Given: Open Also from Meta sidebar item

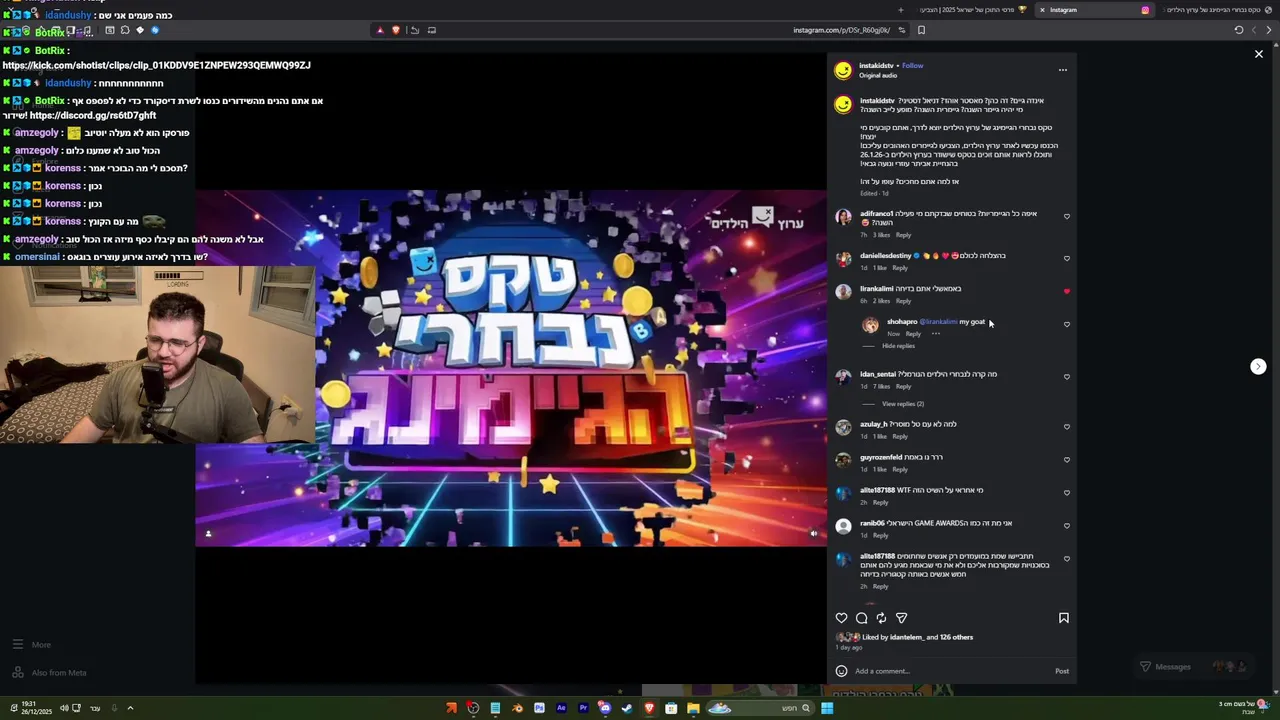Looking at the screenshot, I should [x=49, y=673].
